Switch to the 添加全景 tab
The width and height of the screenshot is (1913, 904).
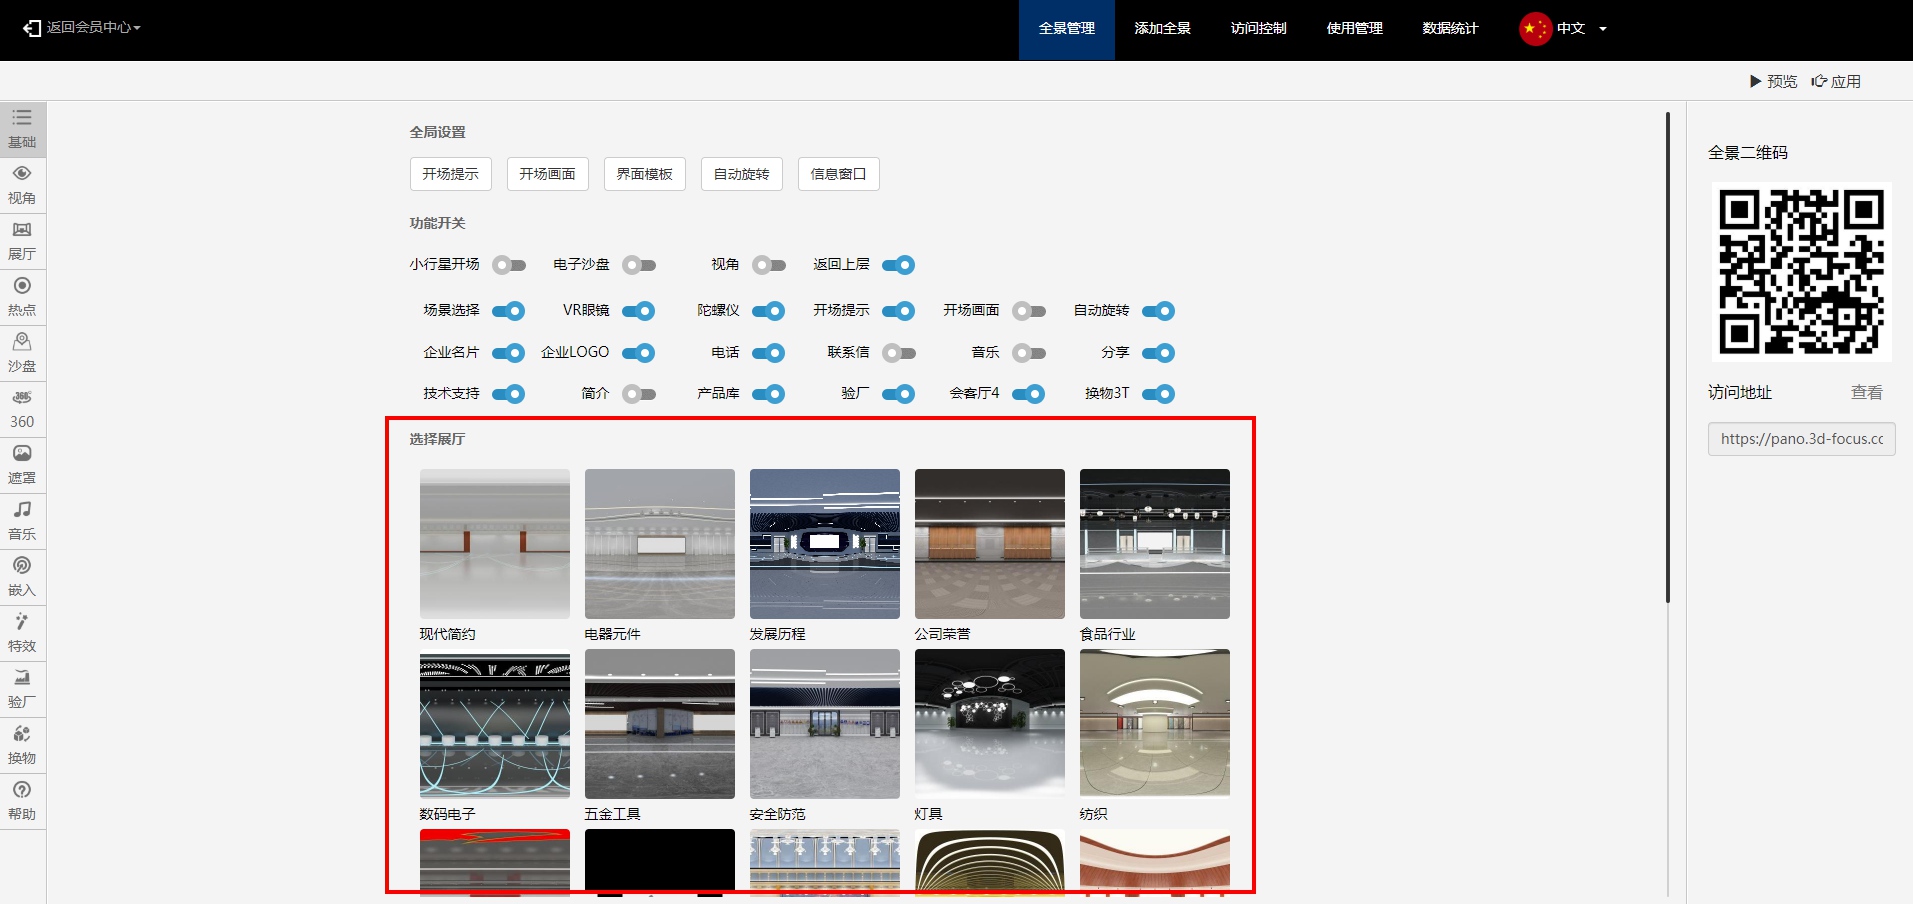tap(1162, 29)
